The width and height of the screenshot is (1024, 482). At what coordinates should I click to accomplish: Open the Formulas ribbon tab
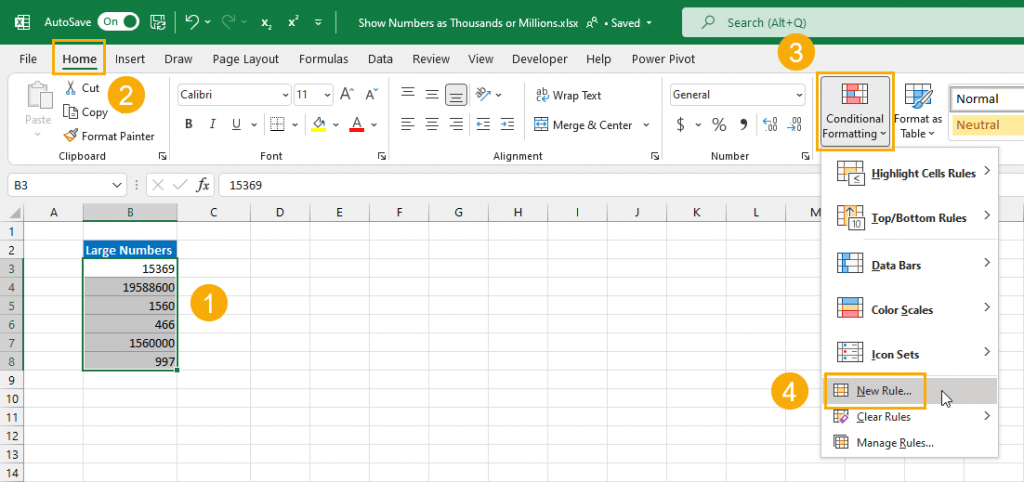pyautogui.click(x=323, y=59)
